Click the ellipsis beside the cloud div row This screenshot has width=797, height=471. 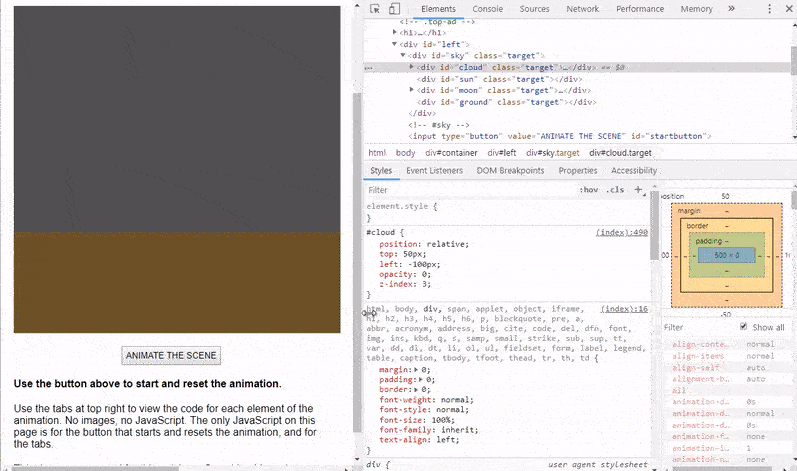click(x=368, y=67)
